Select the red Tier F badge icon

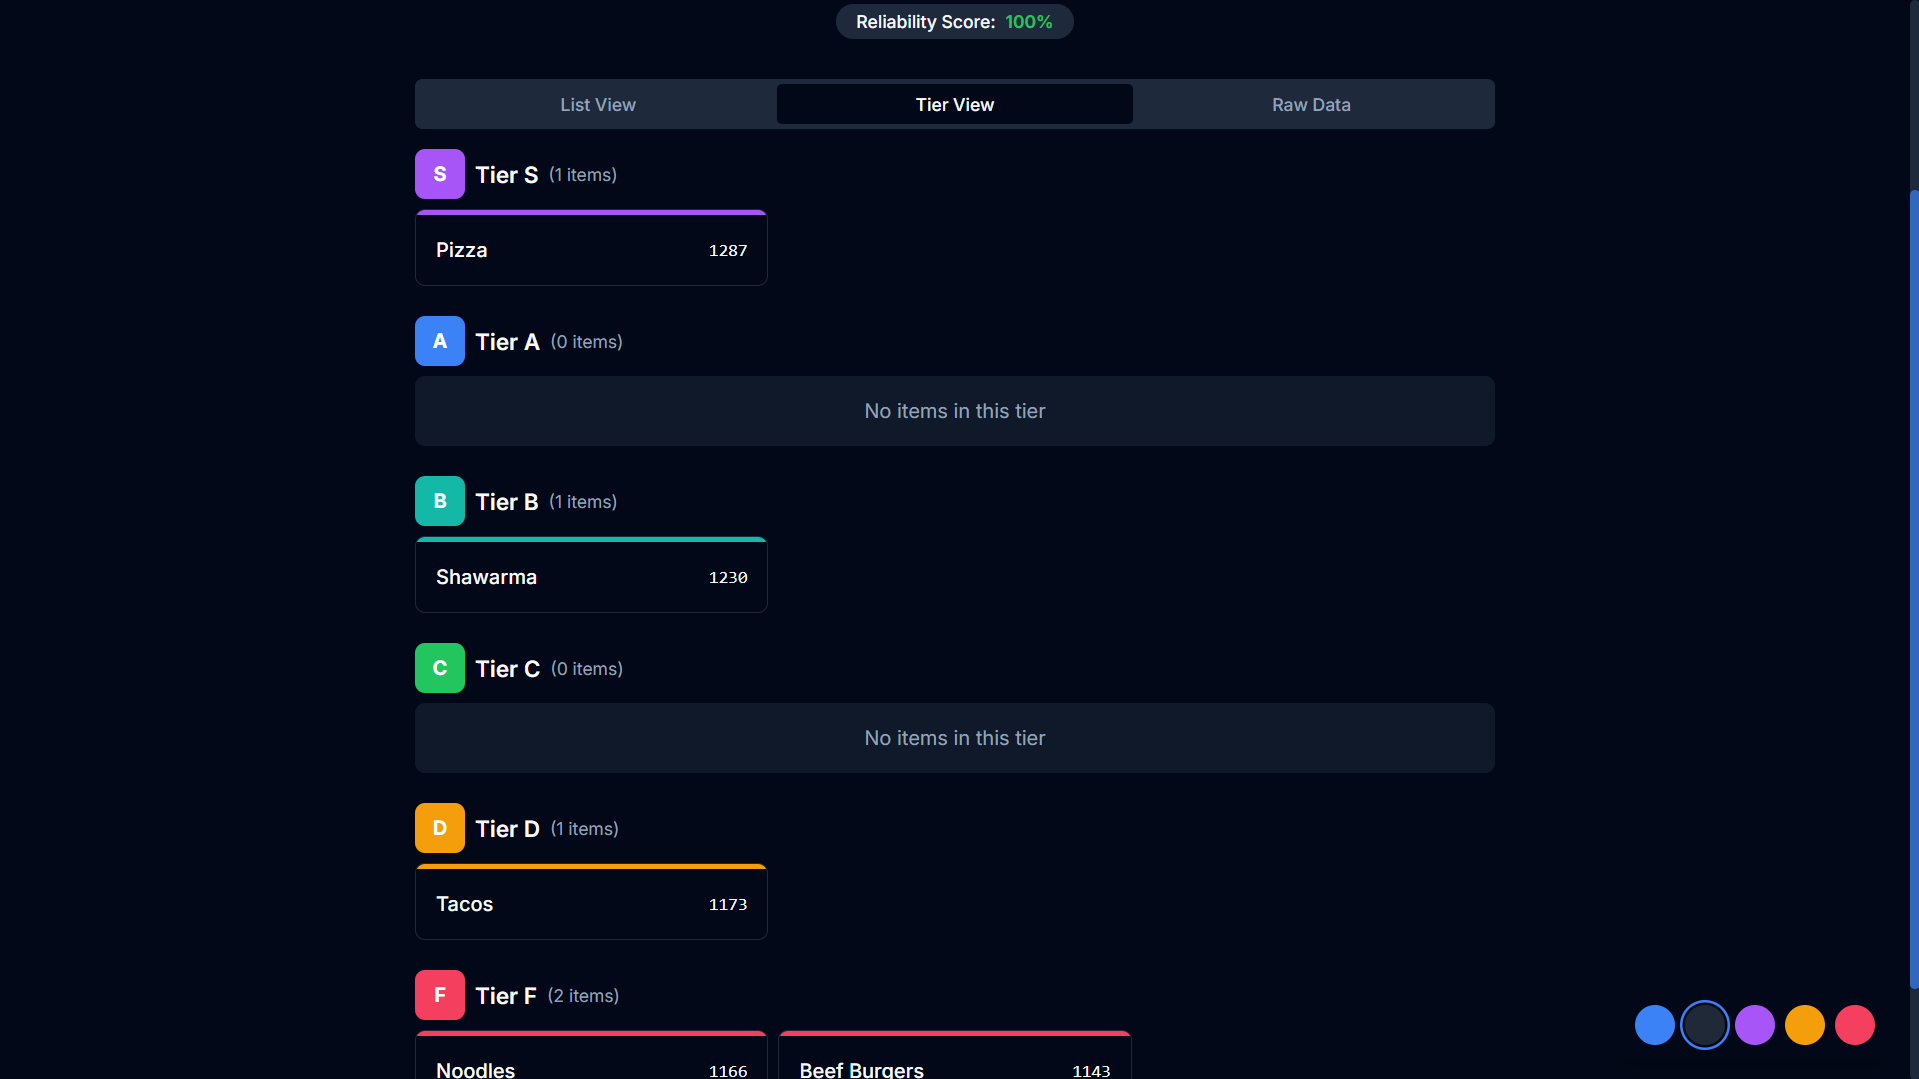tap(440, 994)
